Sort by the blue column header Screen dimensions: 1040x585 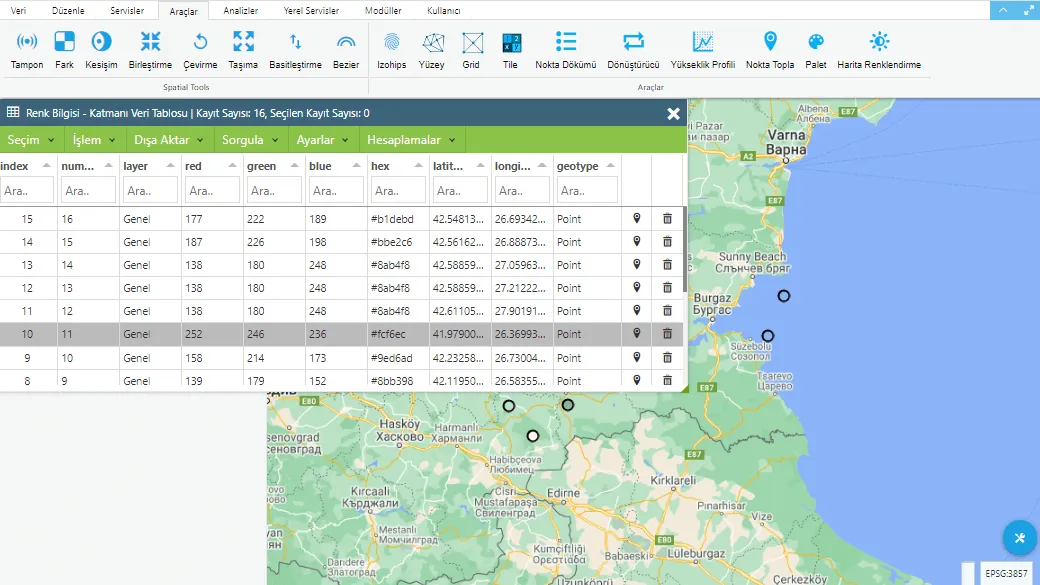[336, 166]
